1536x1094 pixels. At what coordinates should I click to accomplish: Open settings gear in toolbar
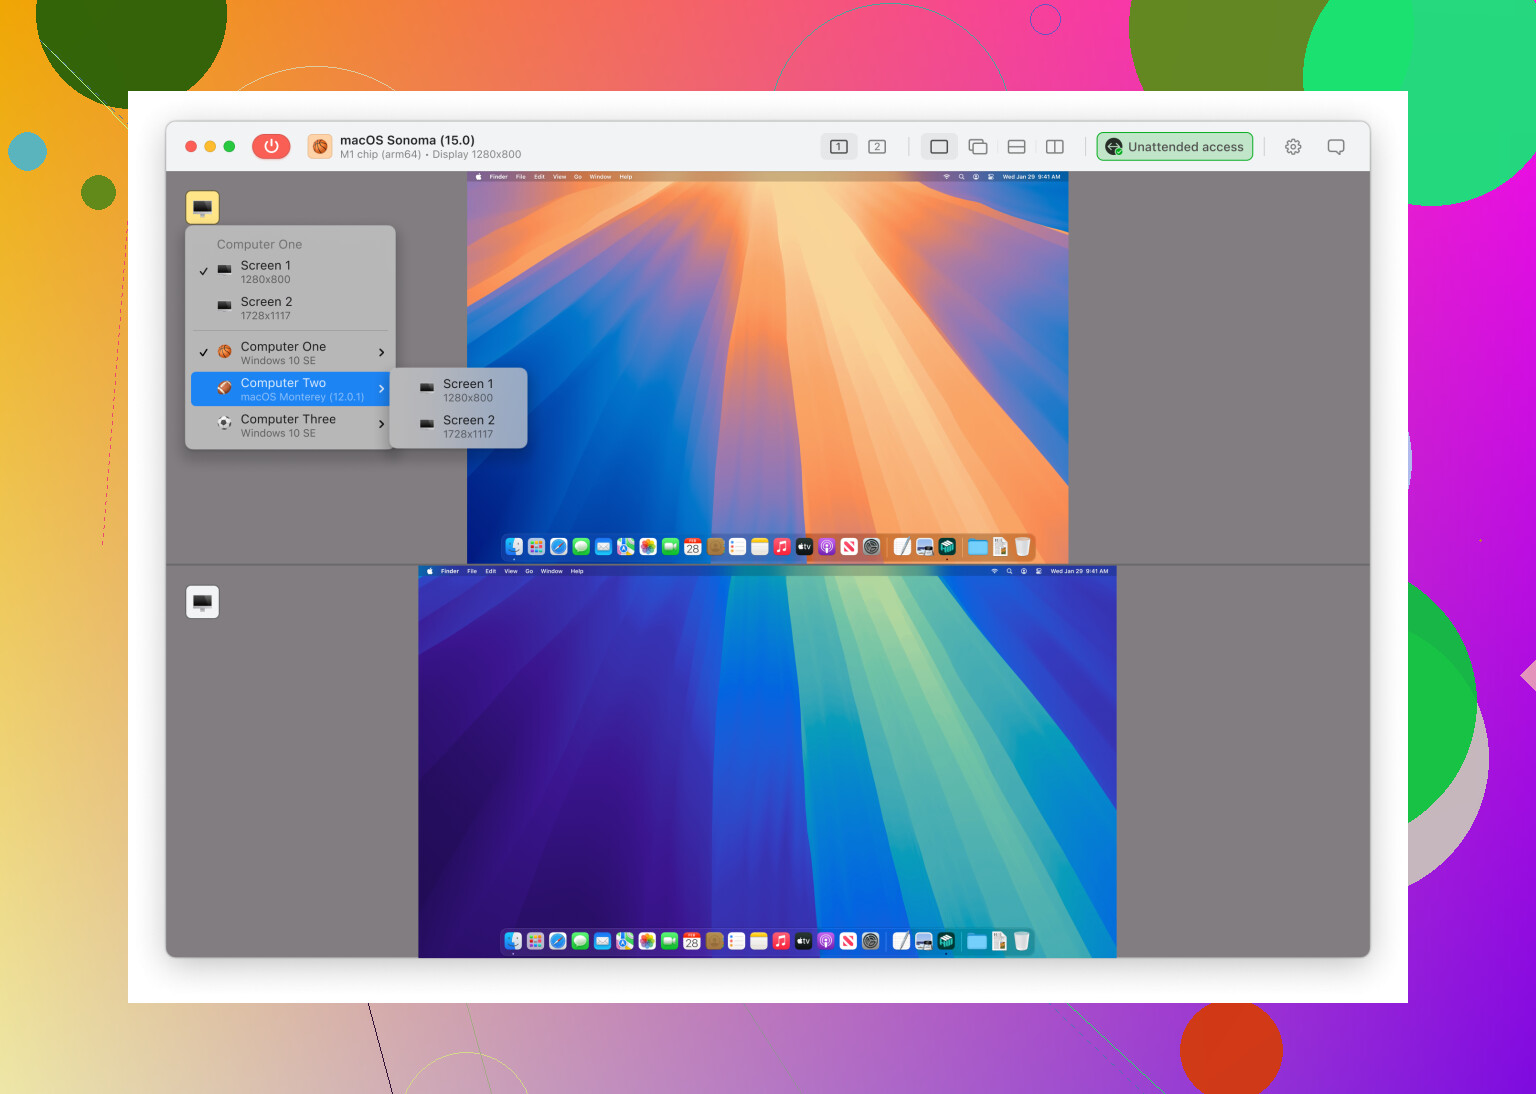click(1293, 147)
